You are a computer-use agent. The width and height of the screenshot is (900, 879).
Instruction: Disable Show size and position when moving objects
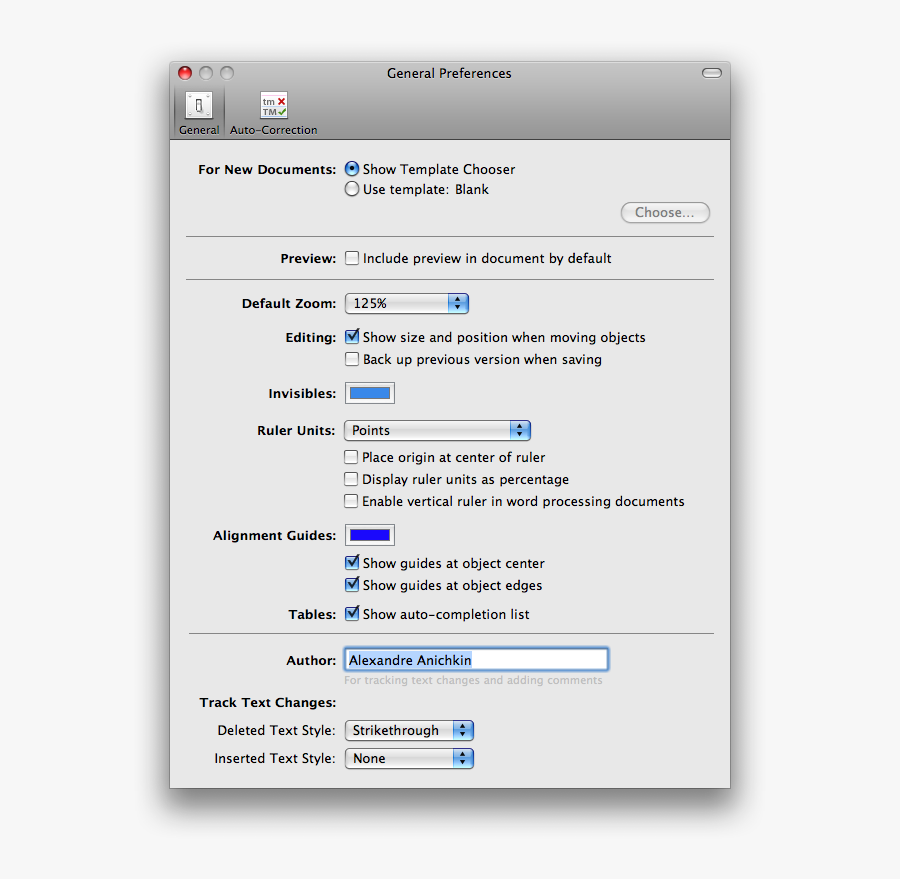point(352,338)
